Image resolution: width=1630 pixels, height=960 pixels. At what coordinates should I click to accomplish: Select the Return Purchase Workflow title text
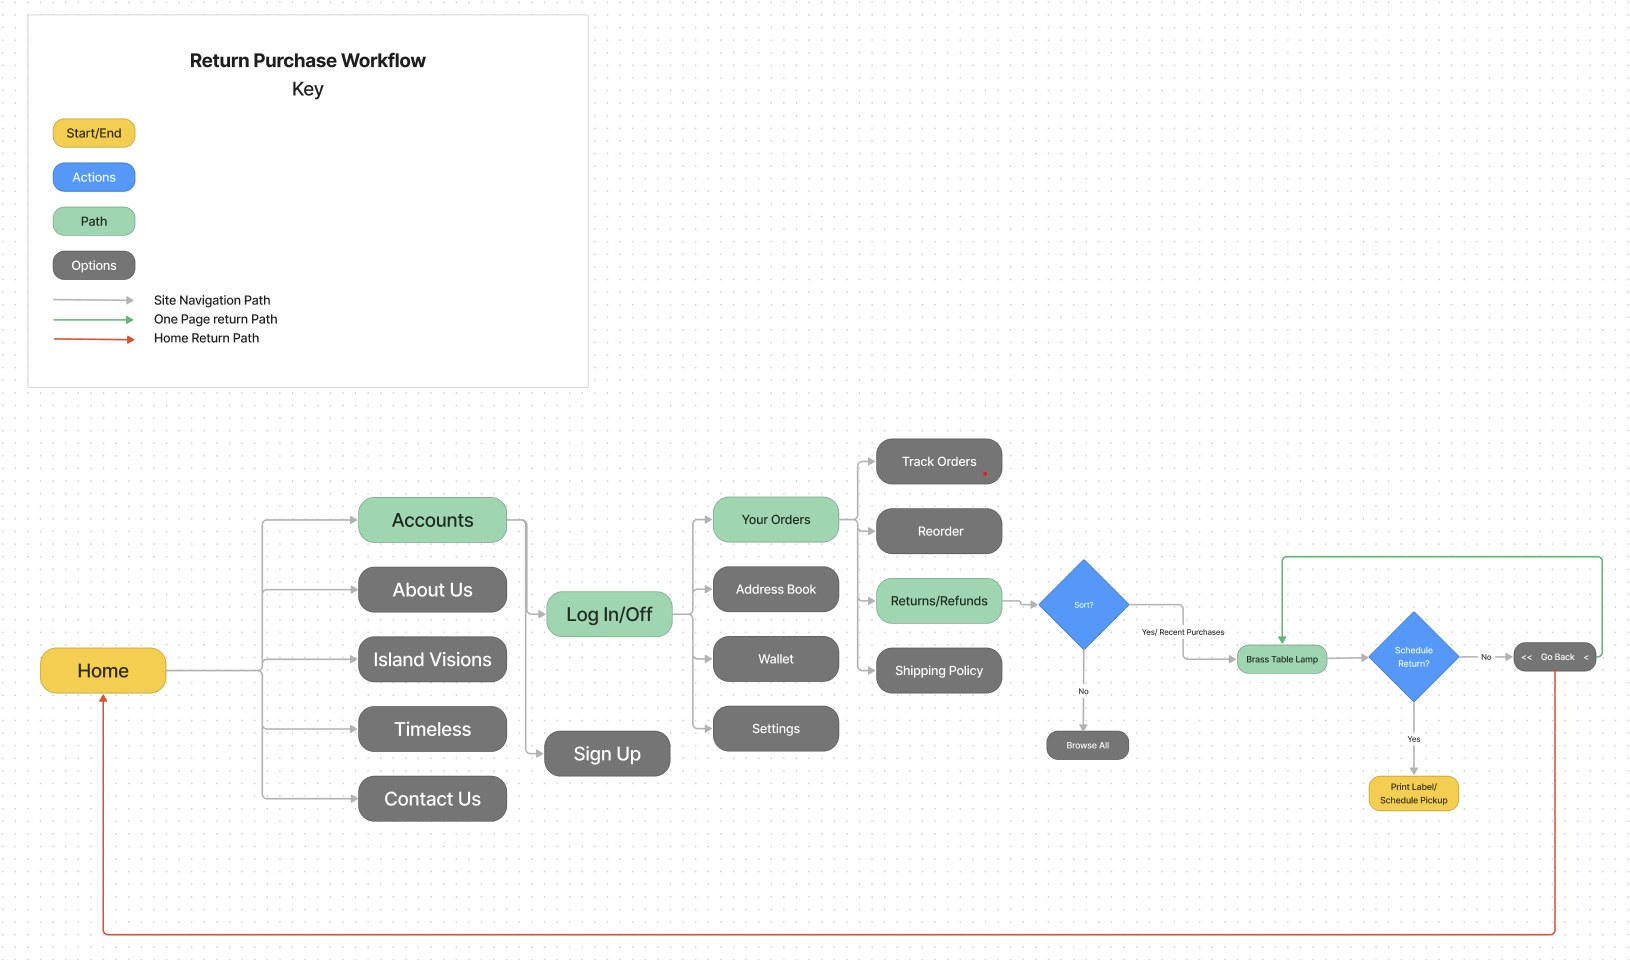point(307,60)
